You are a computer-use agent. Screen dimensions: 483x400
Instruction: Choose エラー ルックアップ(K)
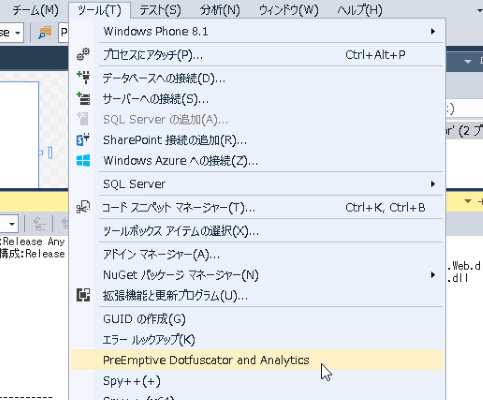257,340
